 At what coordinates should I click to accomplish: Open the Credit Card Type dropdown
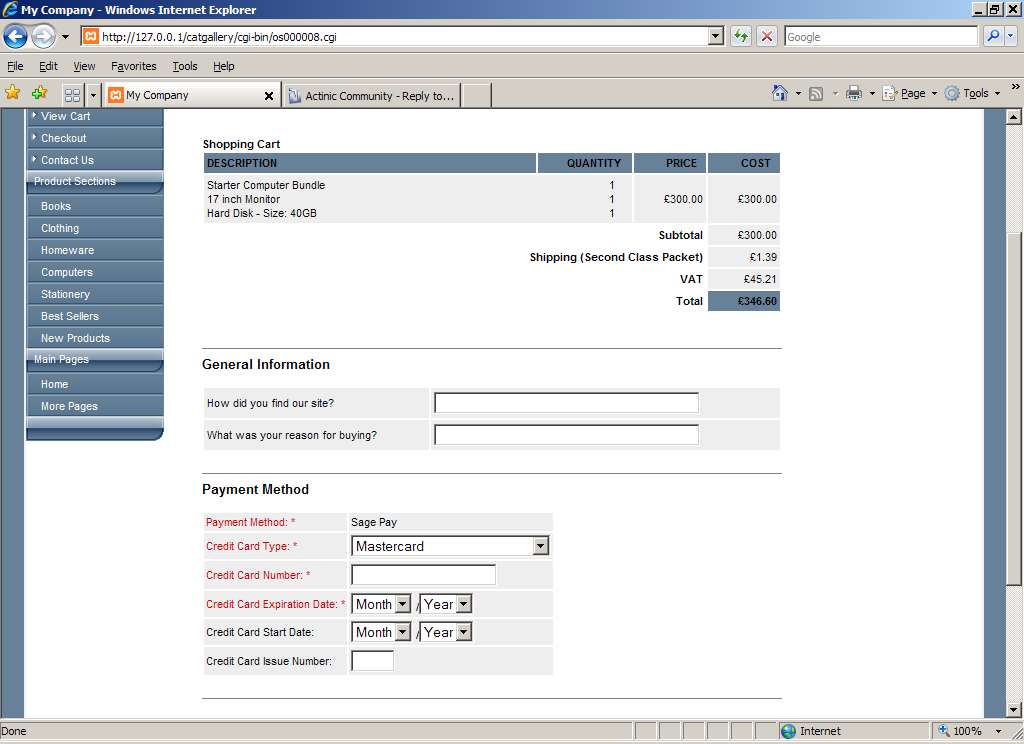click(x=540, y=546)
